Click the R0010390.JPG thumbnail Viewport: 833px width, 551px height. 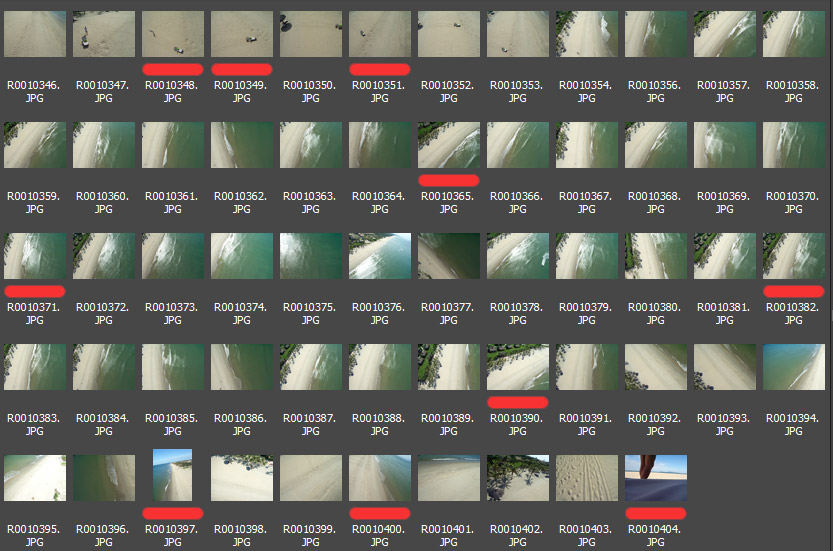click(x=518, y=367)
